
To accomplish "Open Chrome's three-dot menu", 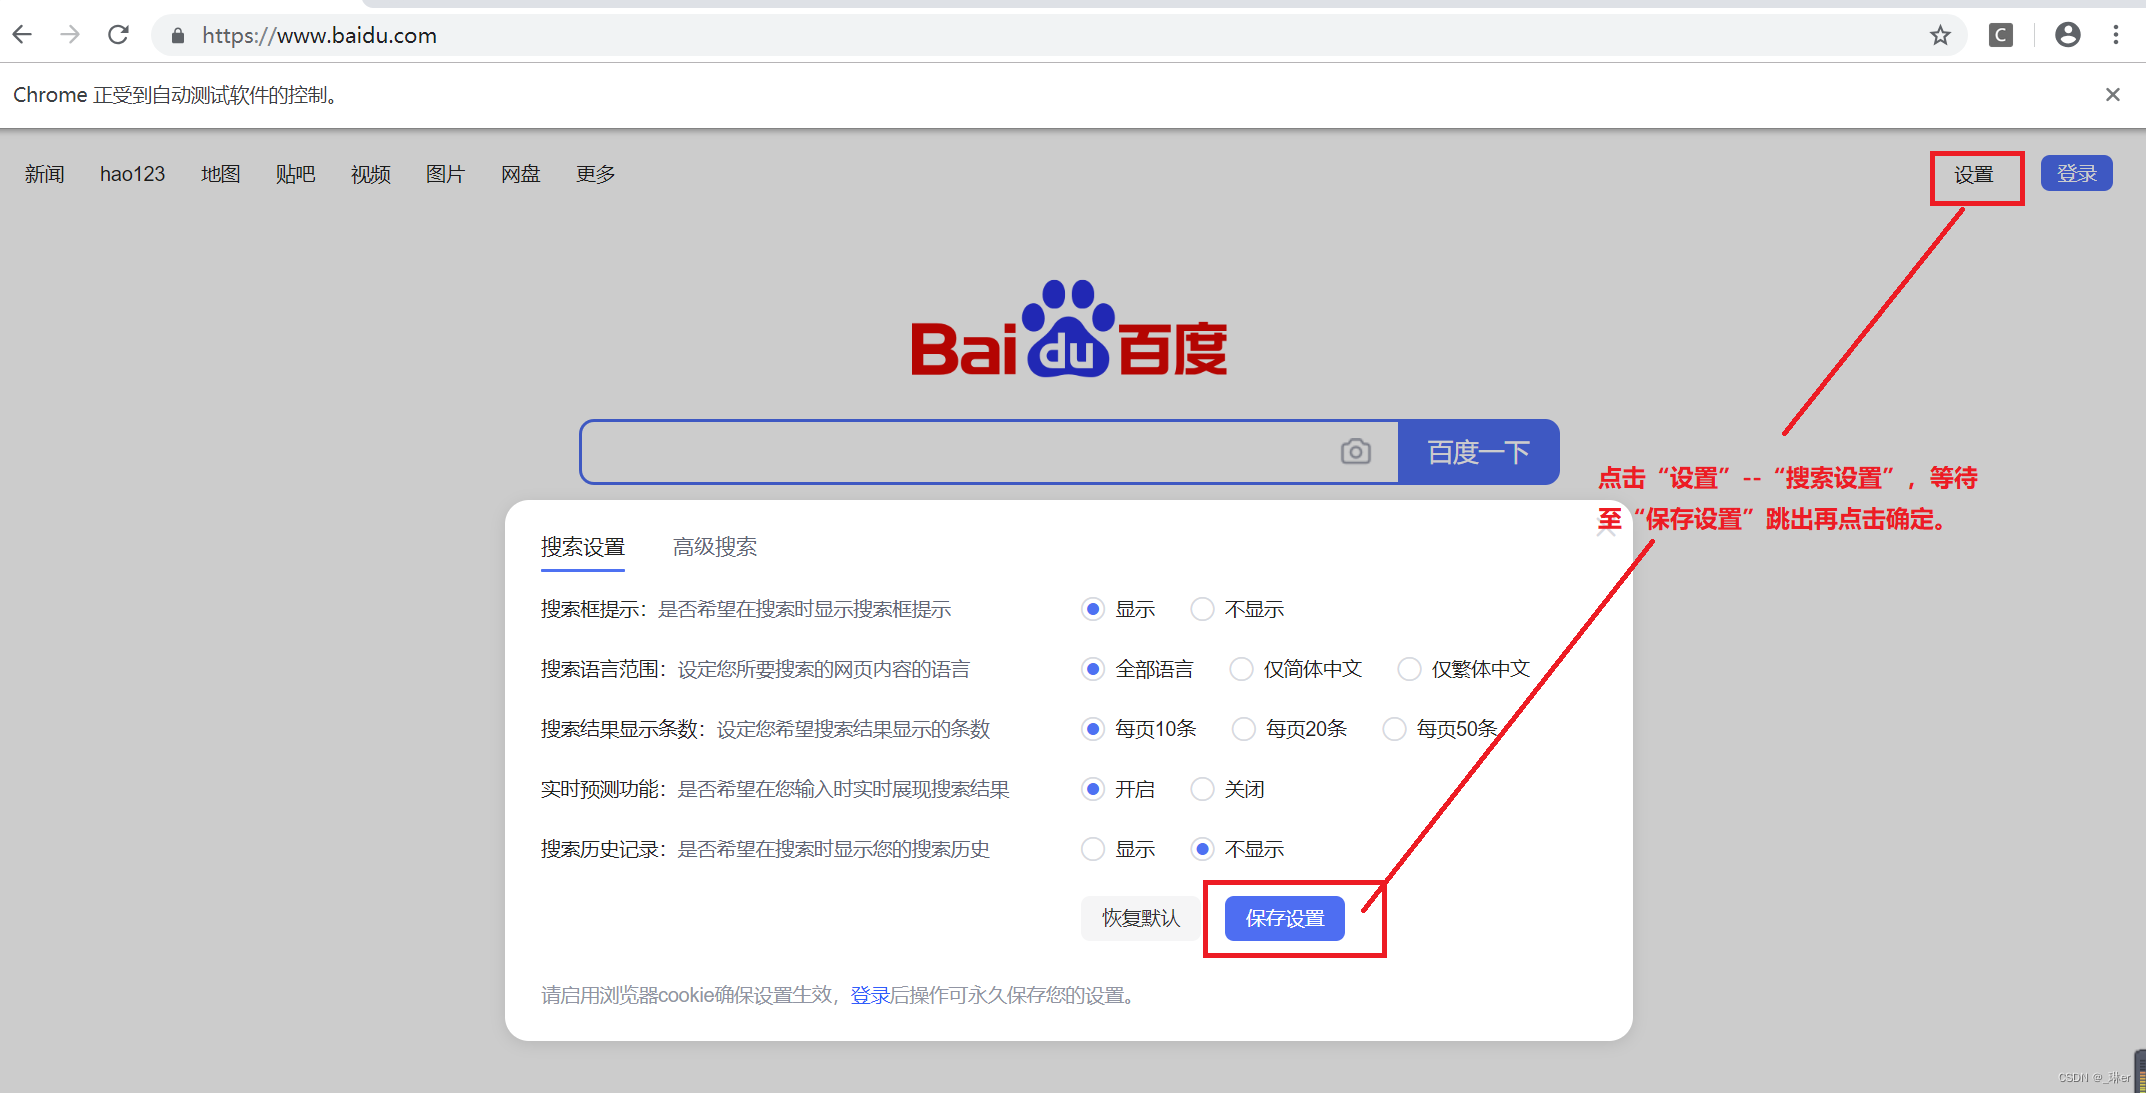I will 2117,35.
